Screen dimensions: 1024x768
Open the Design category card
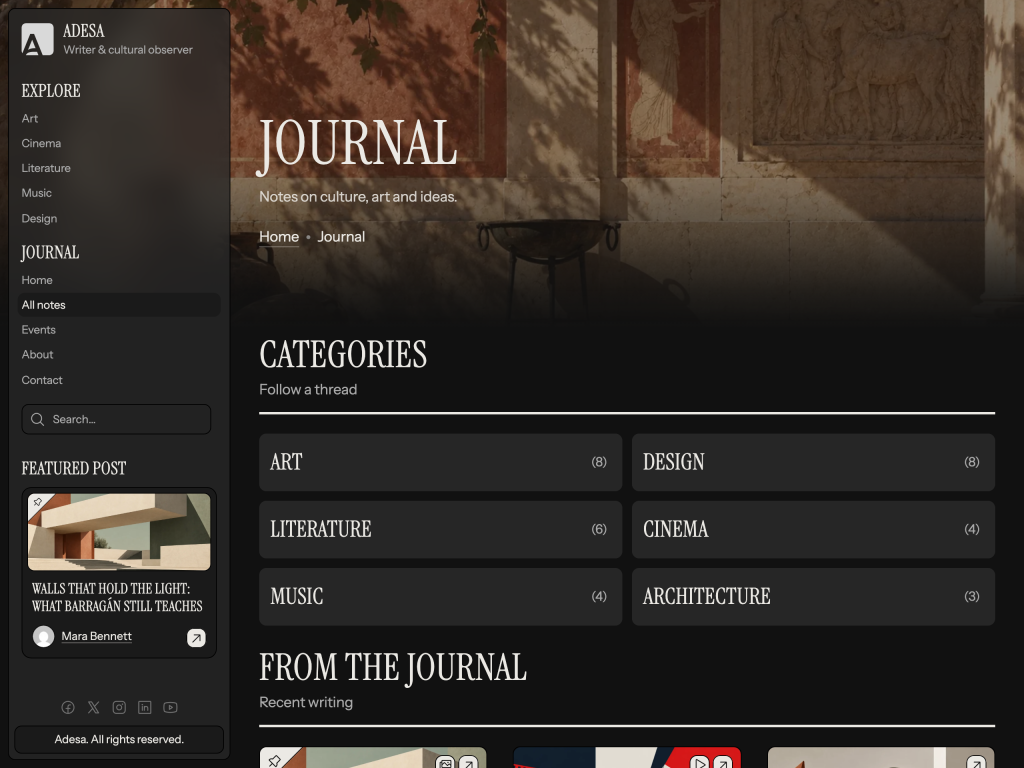(x=813, y=462)
